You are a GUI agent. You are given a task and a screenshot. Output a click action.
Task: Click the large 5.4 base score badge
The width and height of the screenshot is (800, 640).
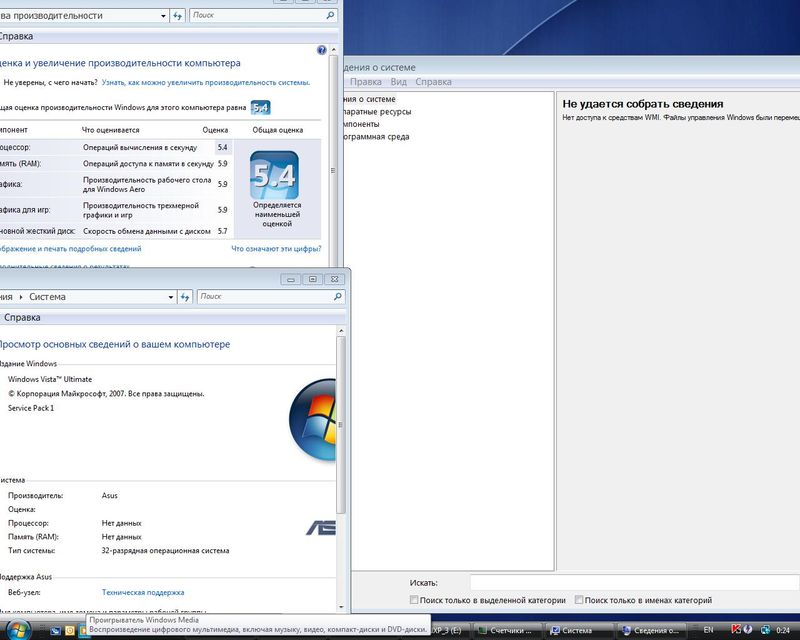[x=273, y=175]
